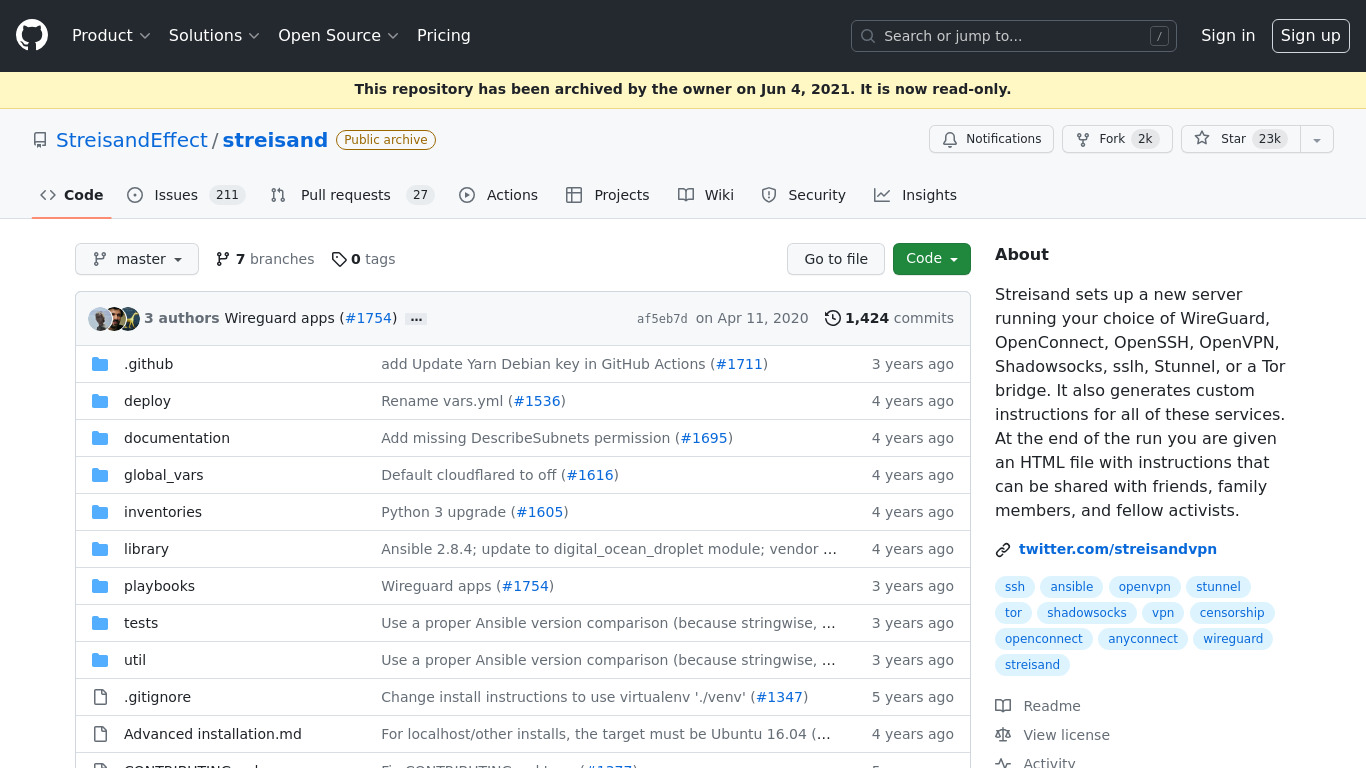Open the playbooks folder name
1366x768 pixels.
click(x=159, y=586)
